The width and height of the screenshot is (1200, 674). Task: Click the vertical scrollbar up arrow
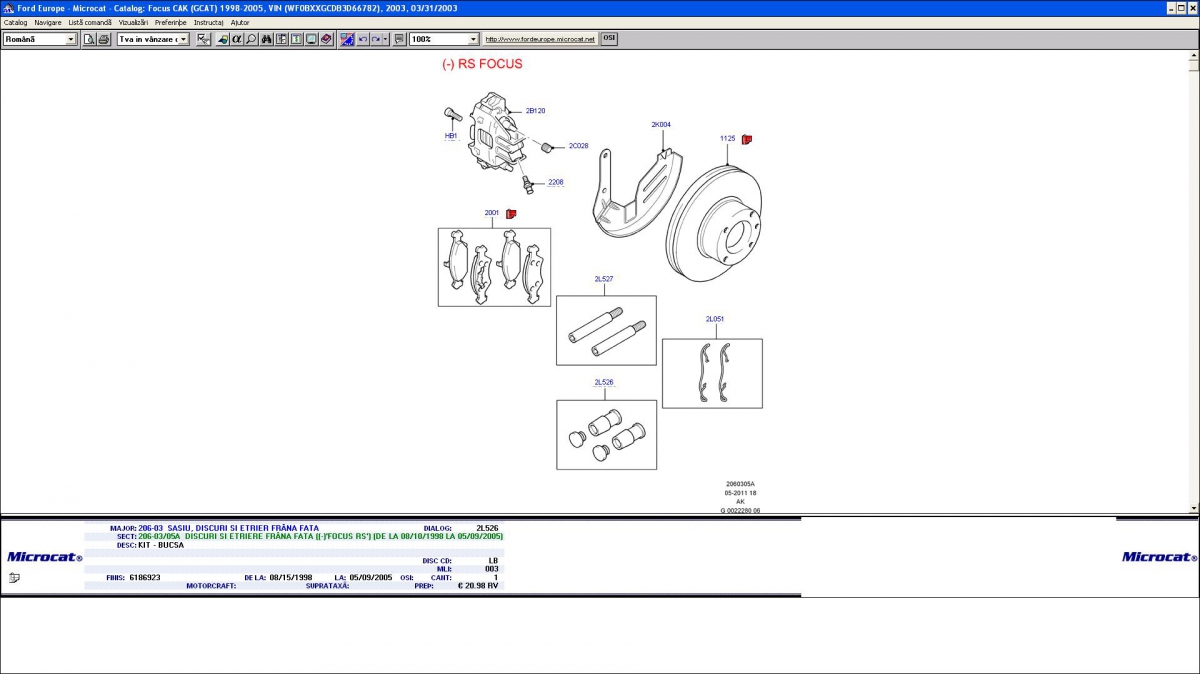point(1194,56)
